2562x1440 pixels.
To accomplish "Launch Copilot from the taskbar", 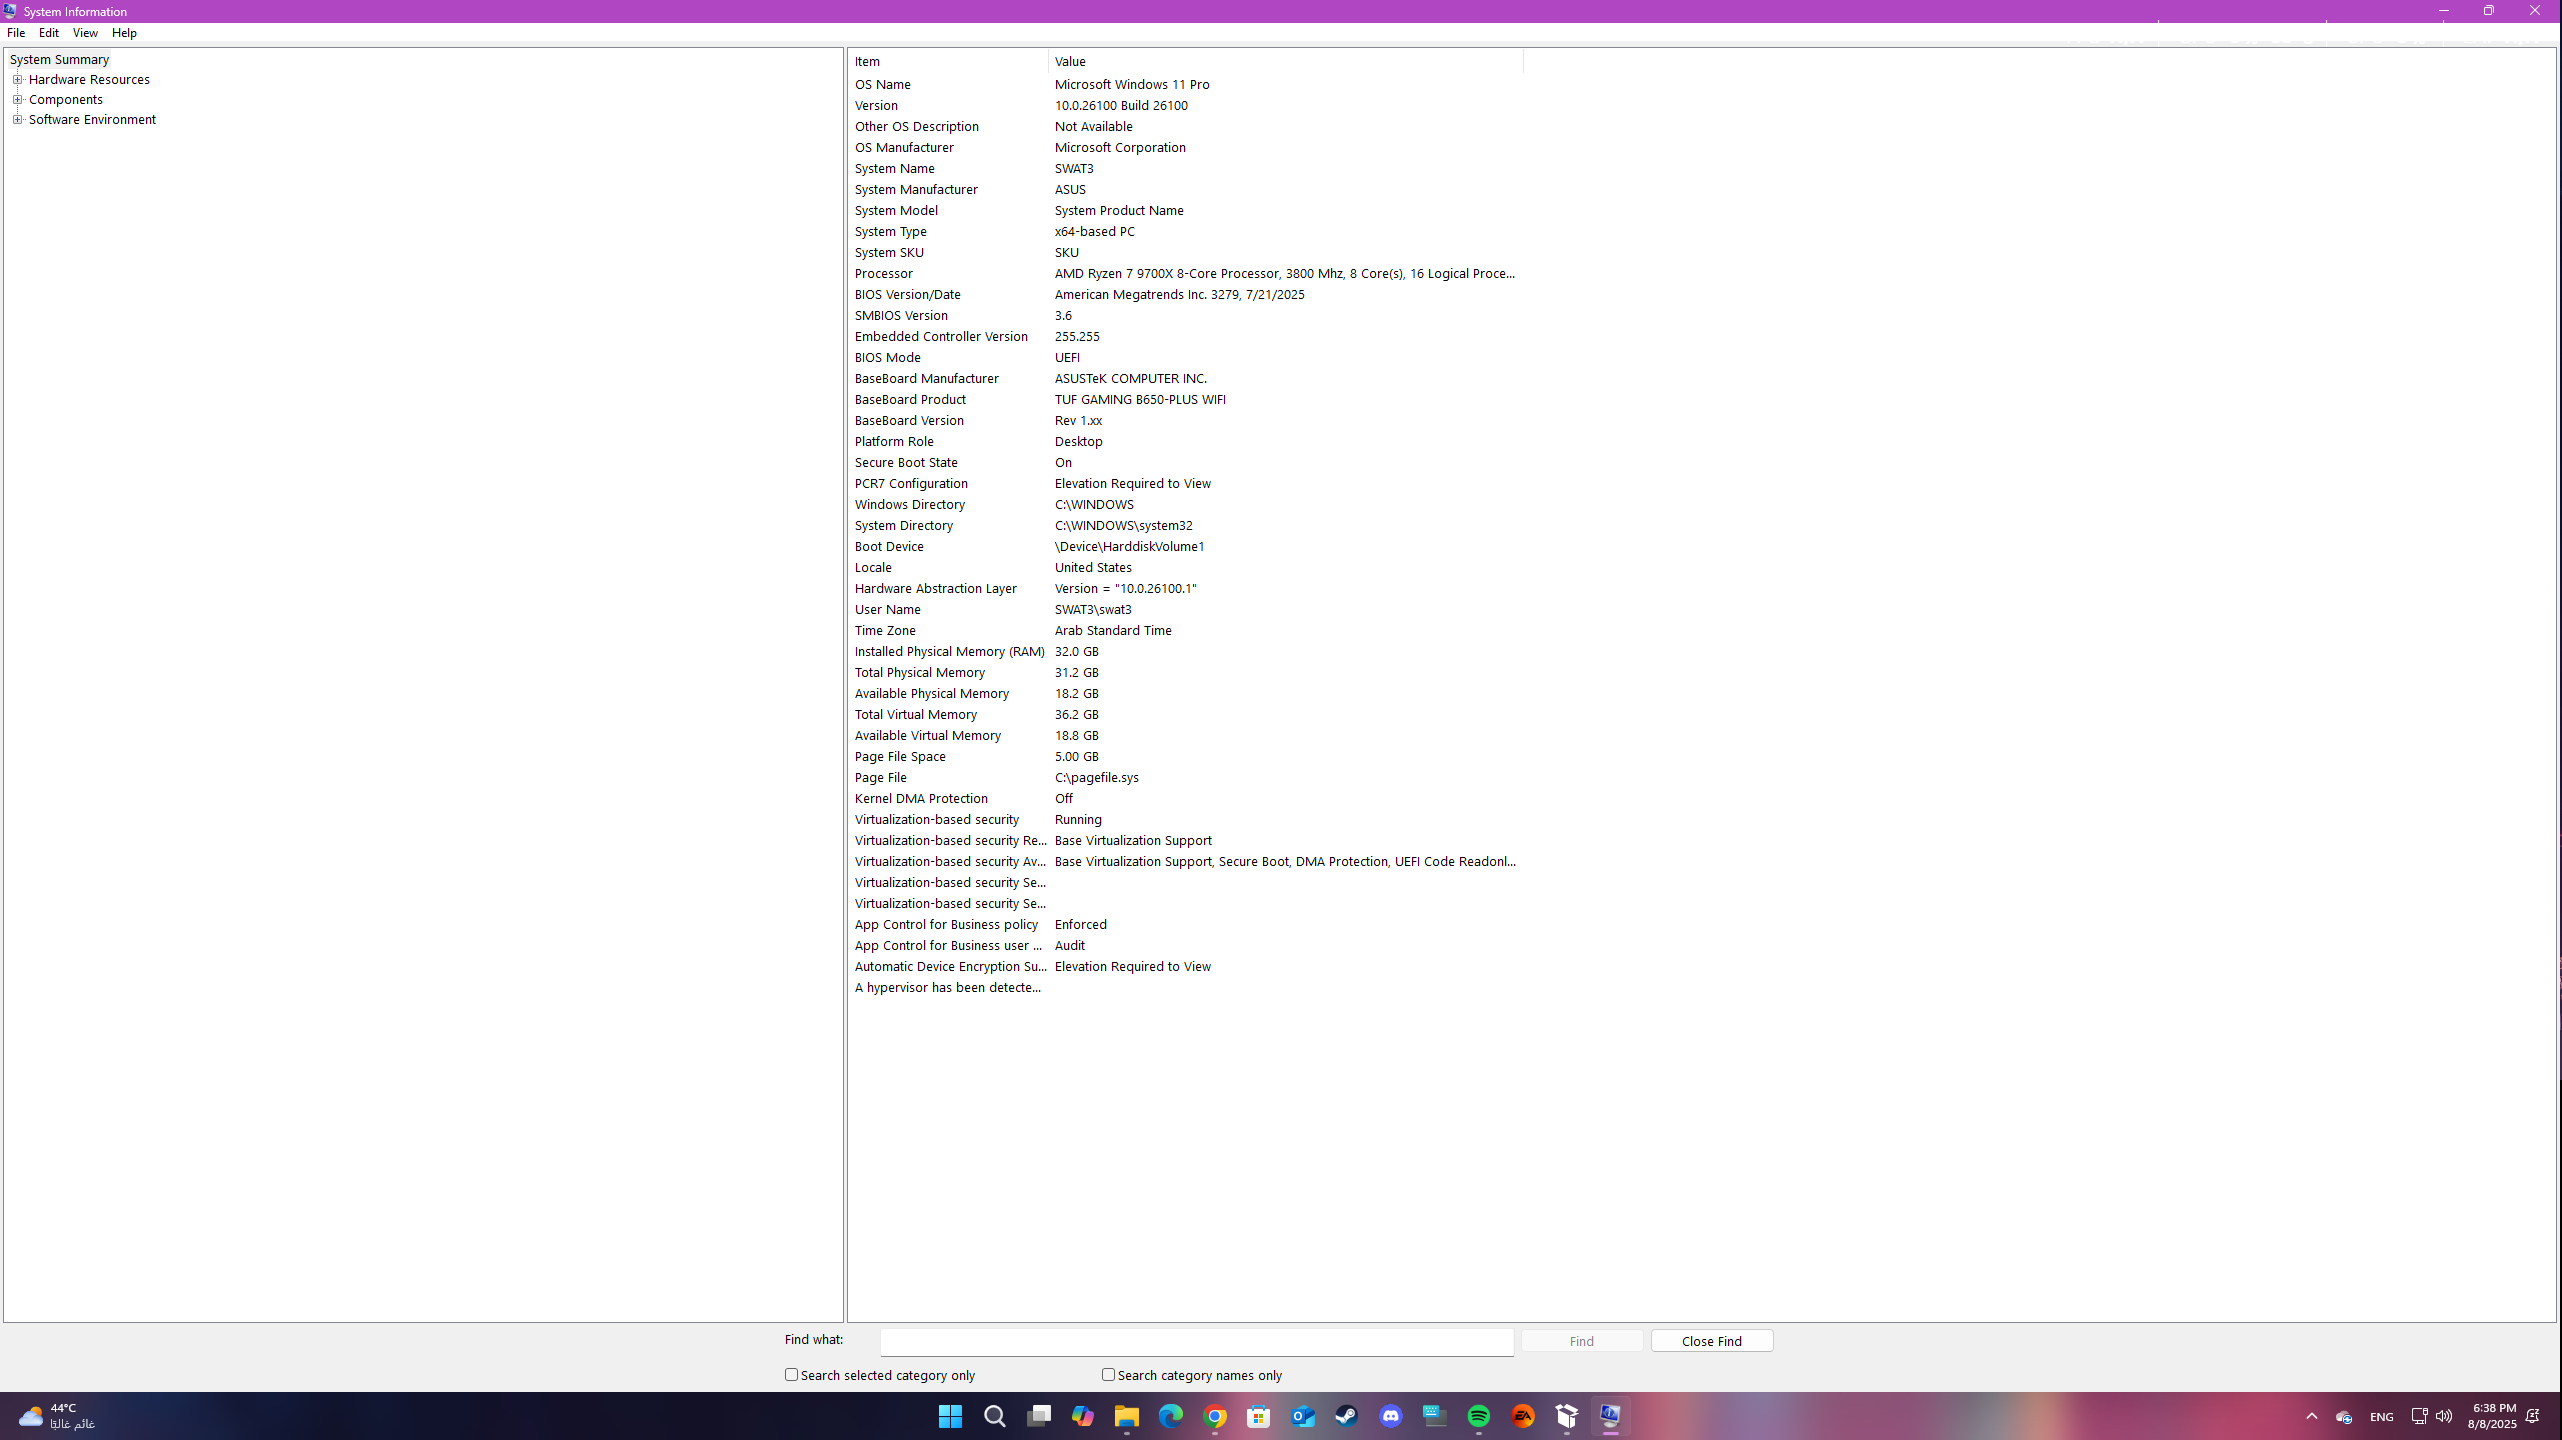I will pyautogui.click(x=1083, y=1416).
